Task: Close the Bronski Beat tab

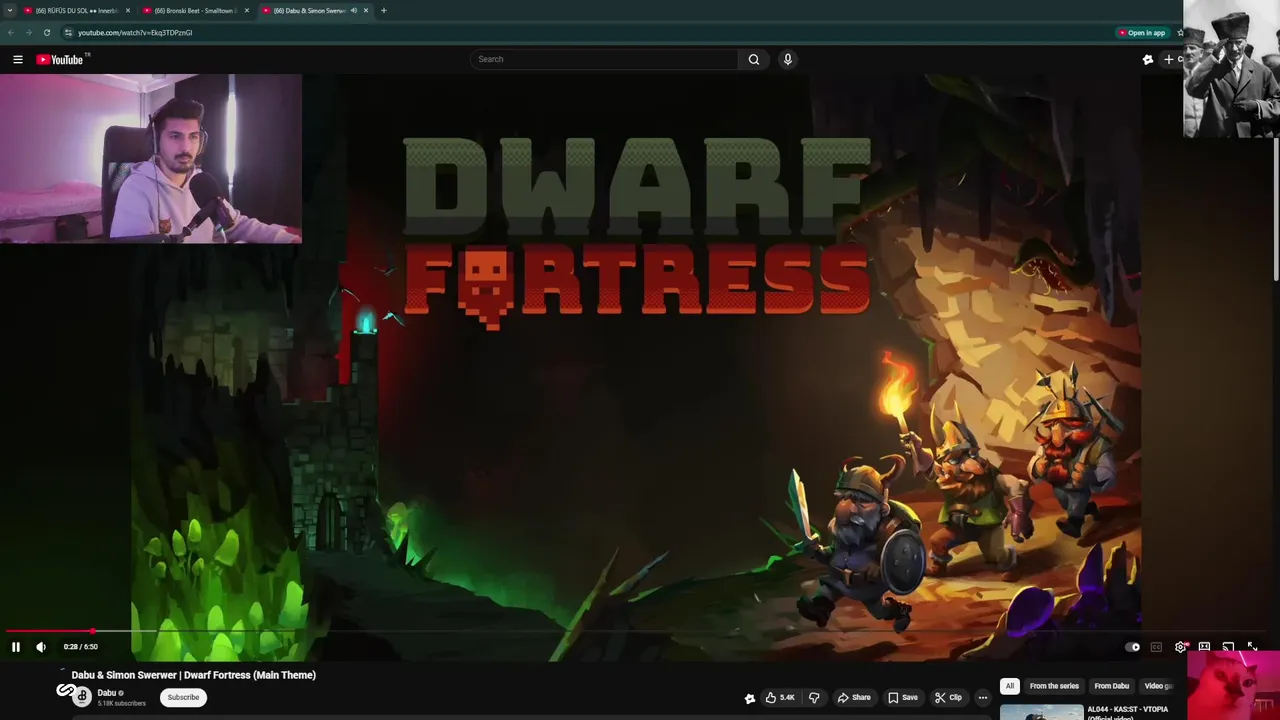Action: (247, 10)
